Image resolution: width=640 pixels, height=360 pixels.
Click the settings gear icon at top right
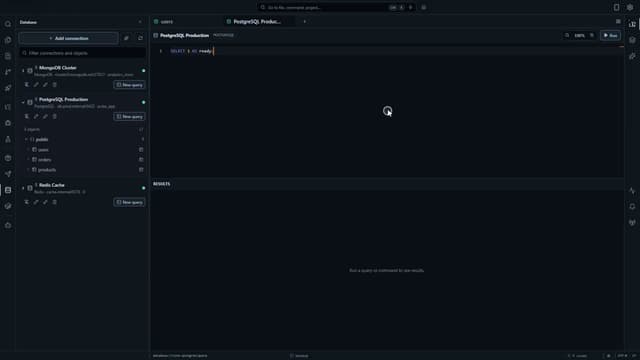coord(630,7)
